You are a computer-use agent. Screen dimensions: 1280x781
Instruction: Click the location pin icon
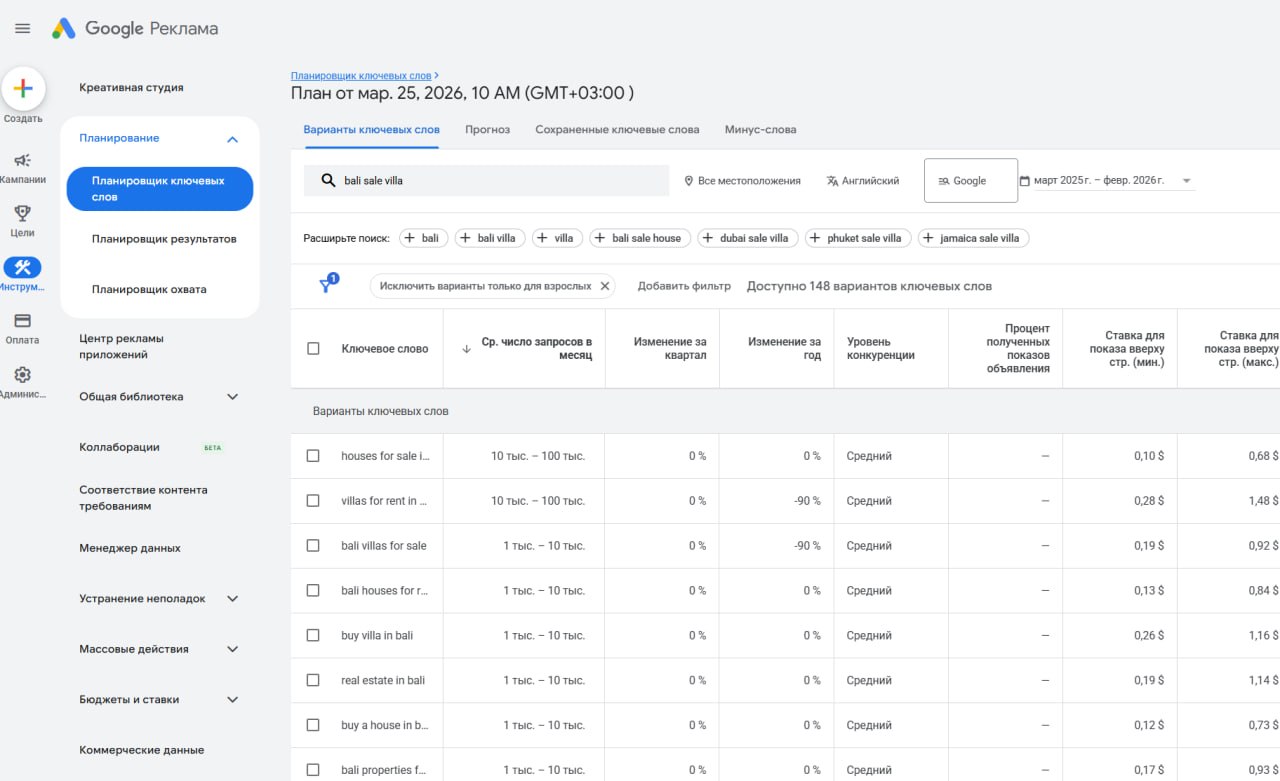pos(689,181)
